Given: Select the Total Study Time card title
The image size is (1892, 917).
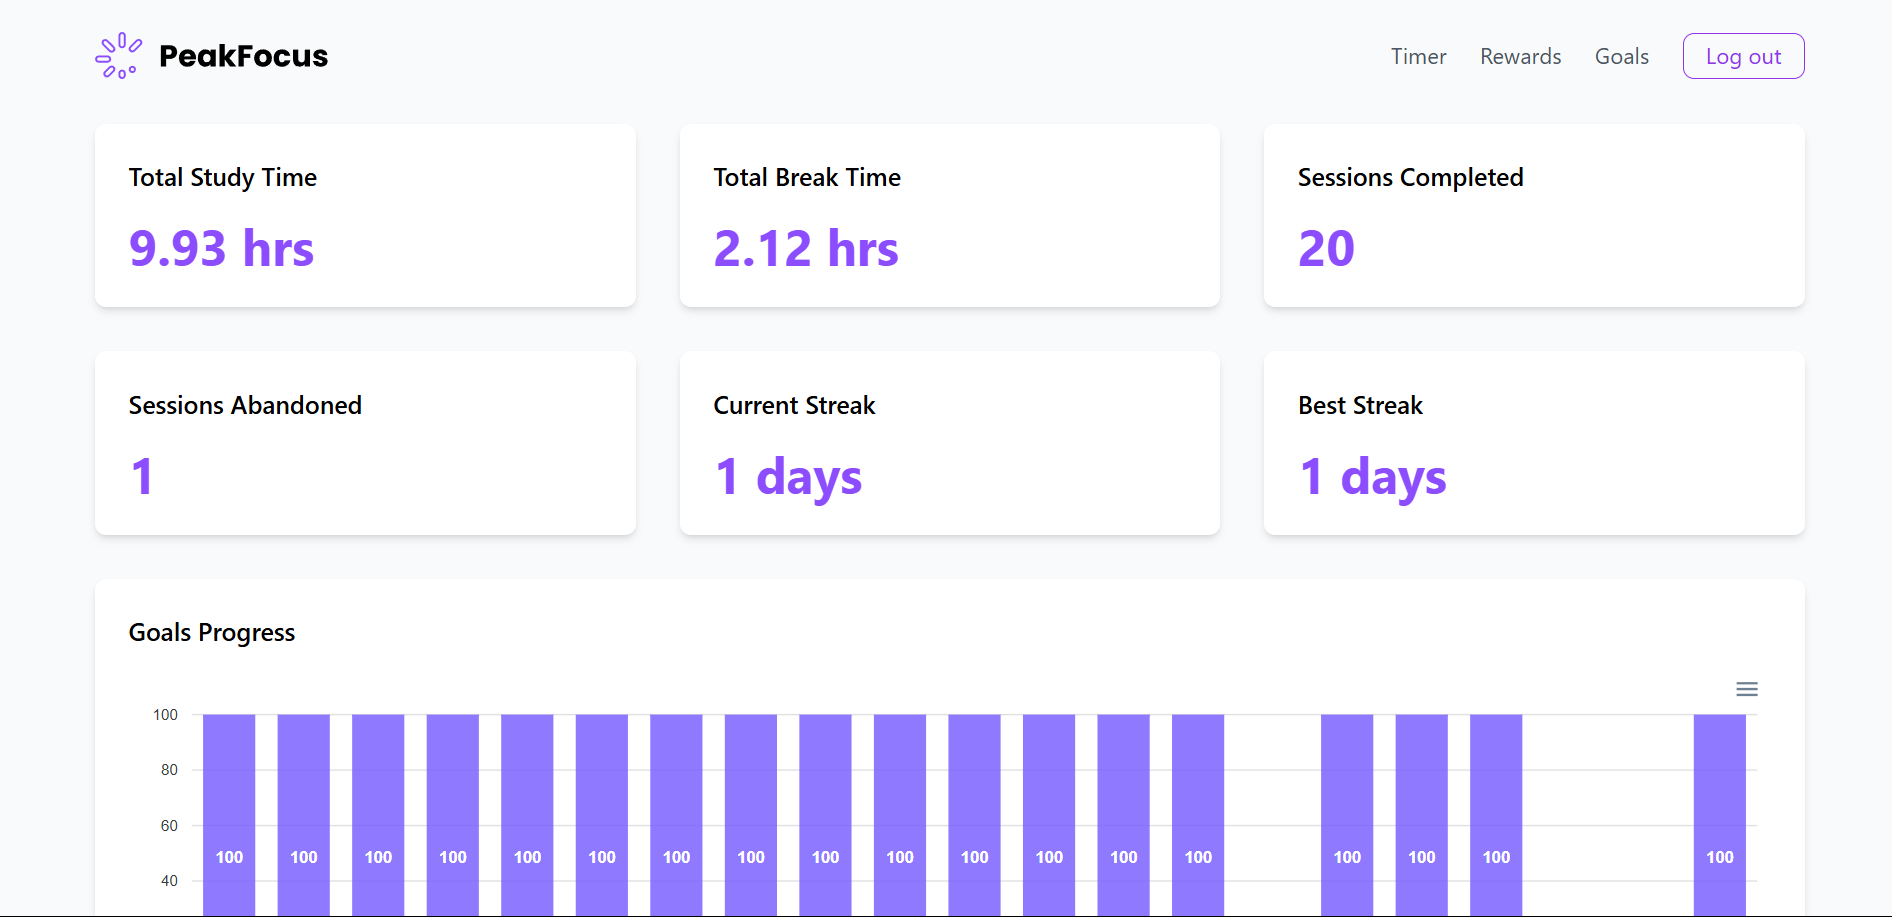Looking at the screenshot, I should click(x=222, y=178).
